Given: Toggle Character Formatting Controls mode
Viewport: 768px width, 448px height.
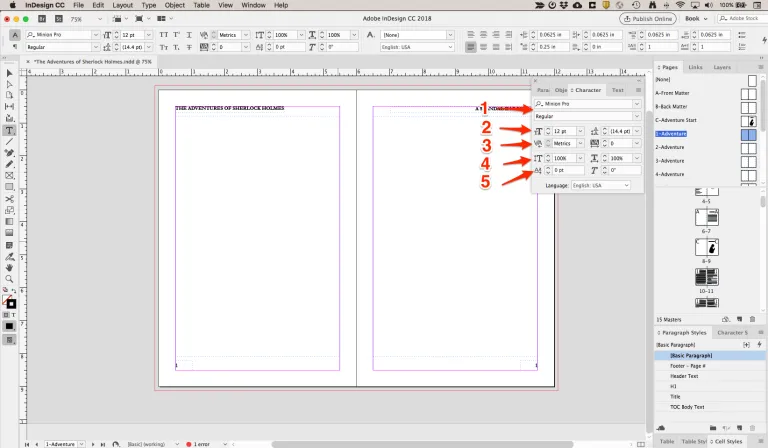Looking at the screenshot, I should [x=15, y=35].
